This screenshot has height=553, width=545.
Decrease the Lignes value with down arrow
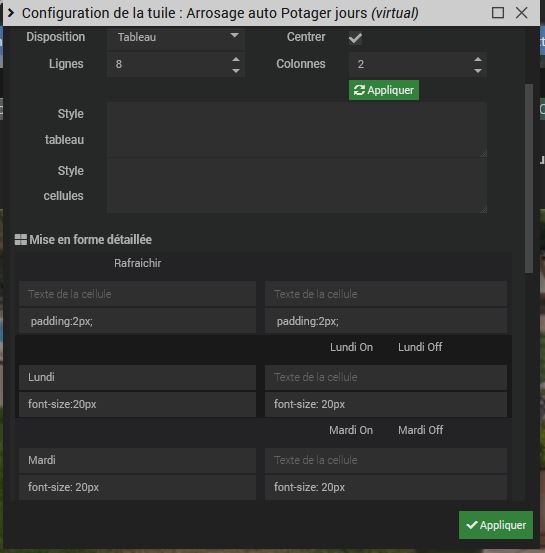coord(236,71)
